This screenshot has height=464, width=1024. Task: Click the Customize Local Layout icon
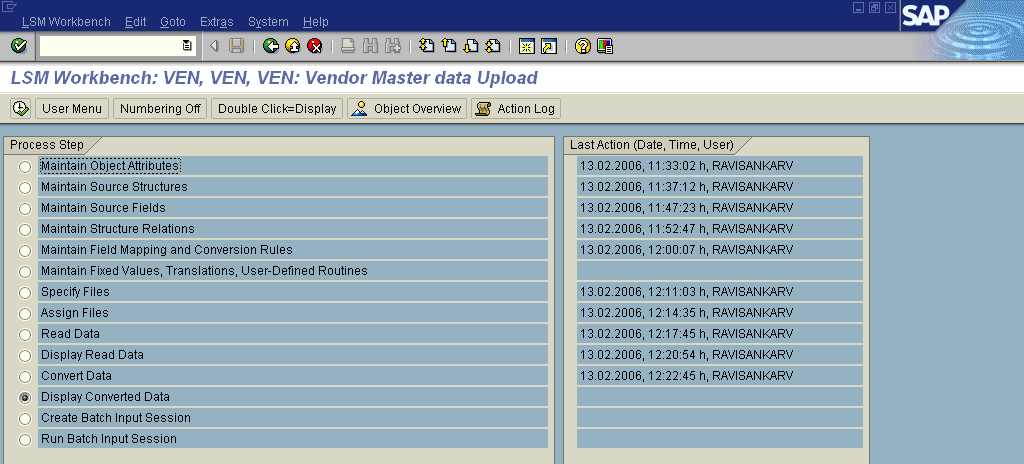(x=605, y=46)
